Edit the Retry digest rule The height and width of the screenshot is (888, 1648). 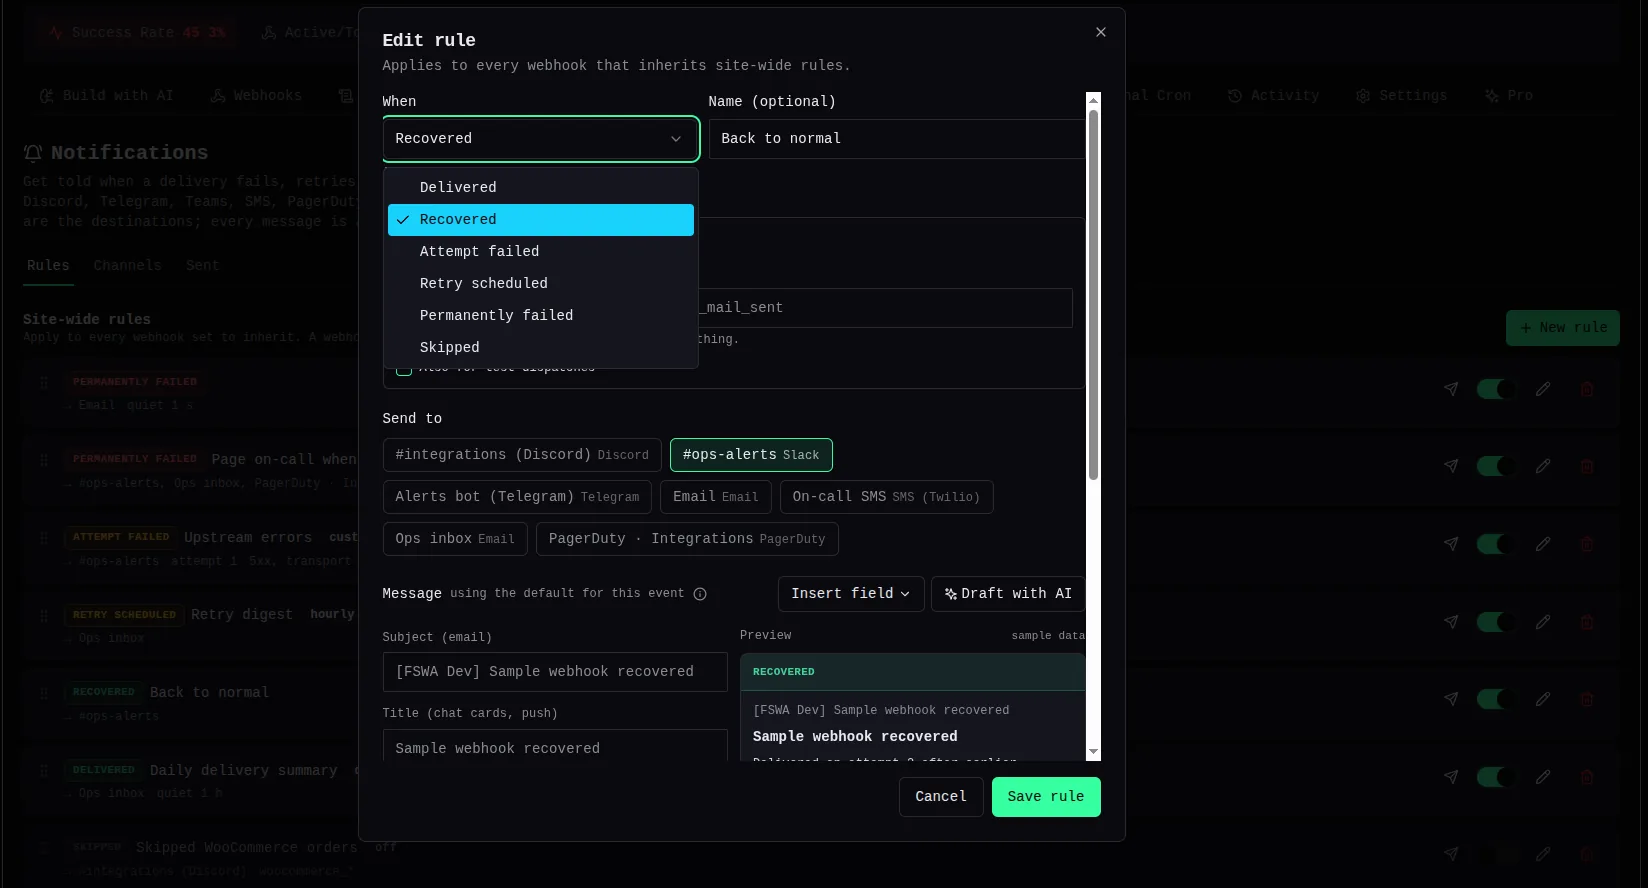(x=1543, y=622)
